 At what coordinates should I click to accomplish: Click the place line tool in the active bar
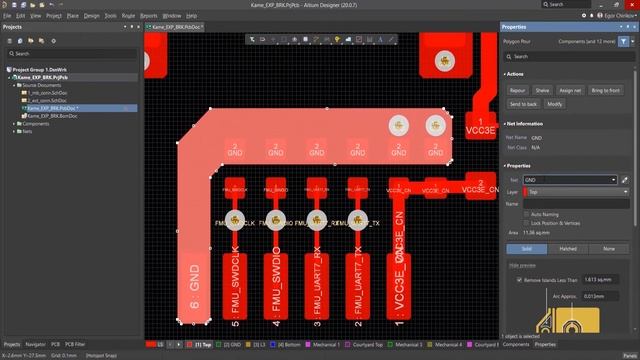pos(391,39)
